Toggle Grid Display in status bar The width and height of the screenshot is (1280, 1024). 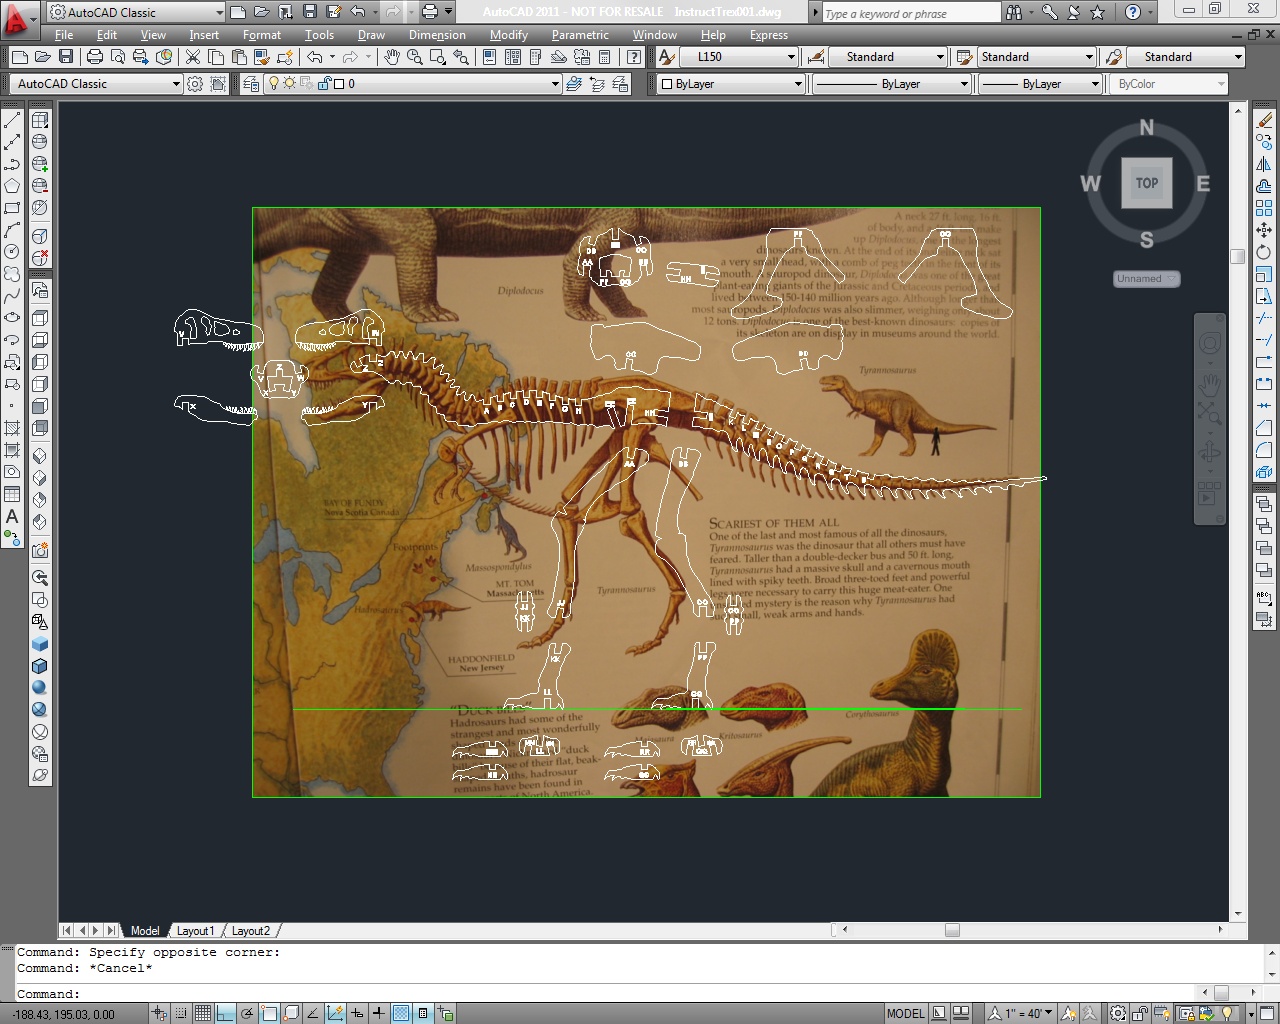(203, 1013)
